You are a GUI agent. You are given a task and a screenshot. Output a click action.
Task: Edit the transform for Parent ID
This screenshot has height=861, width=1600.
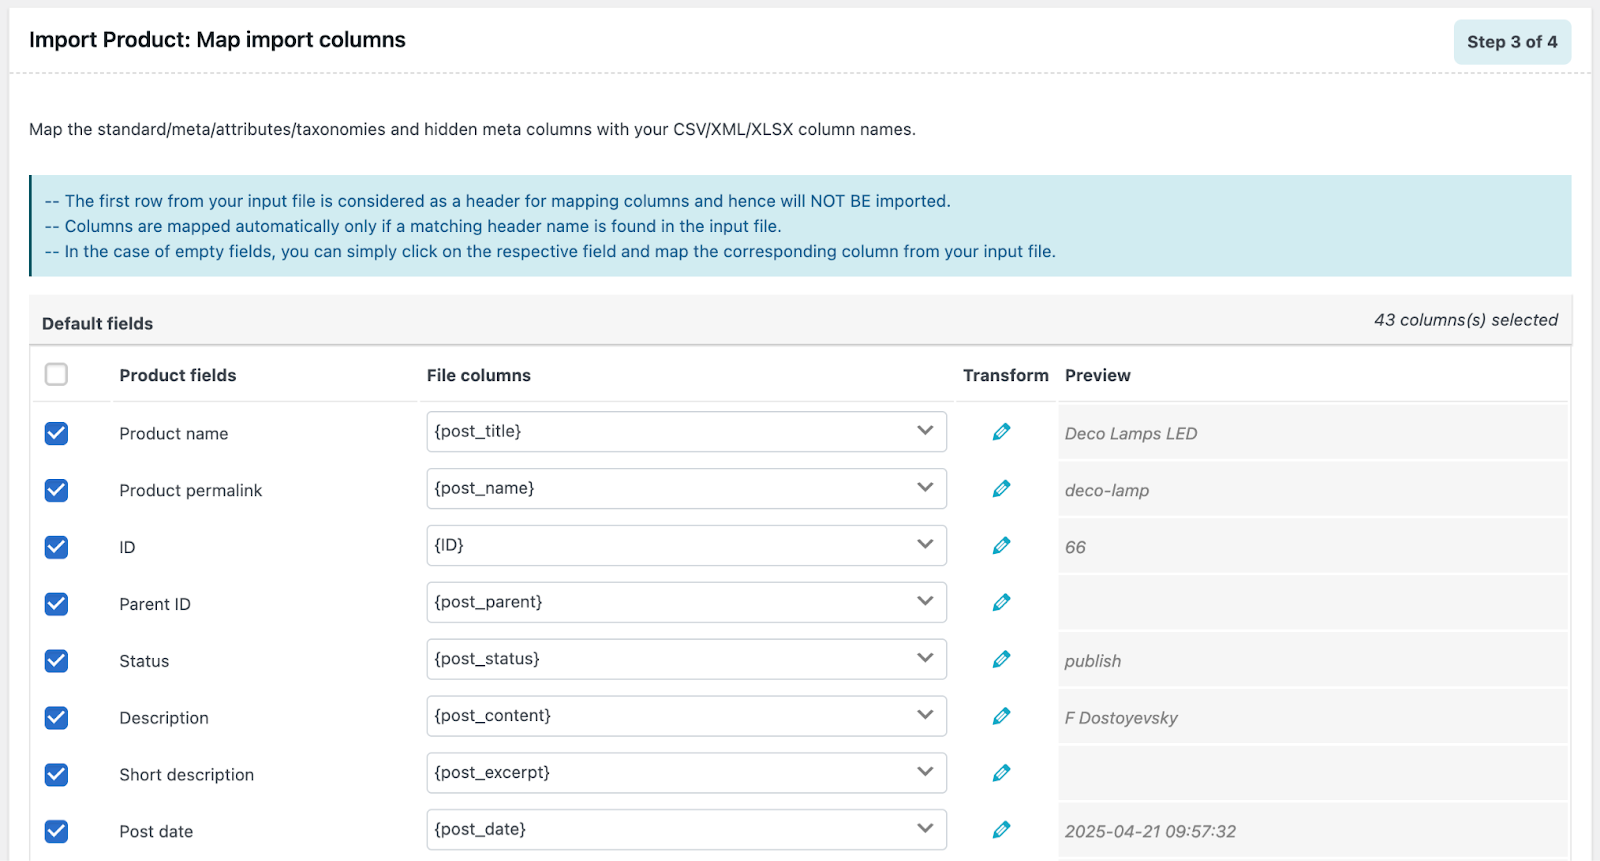(x=1001, y=603)
